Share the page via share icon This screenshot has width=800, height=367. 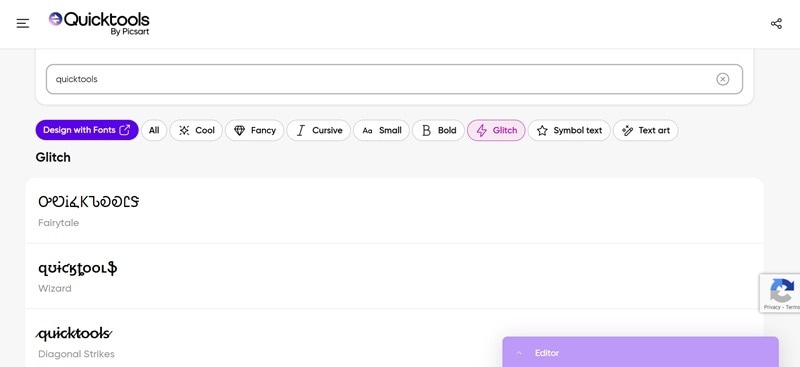pos(776,23)
